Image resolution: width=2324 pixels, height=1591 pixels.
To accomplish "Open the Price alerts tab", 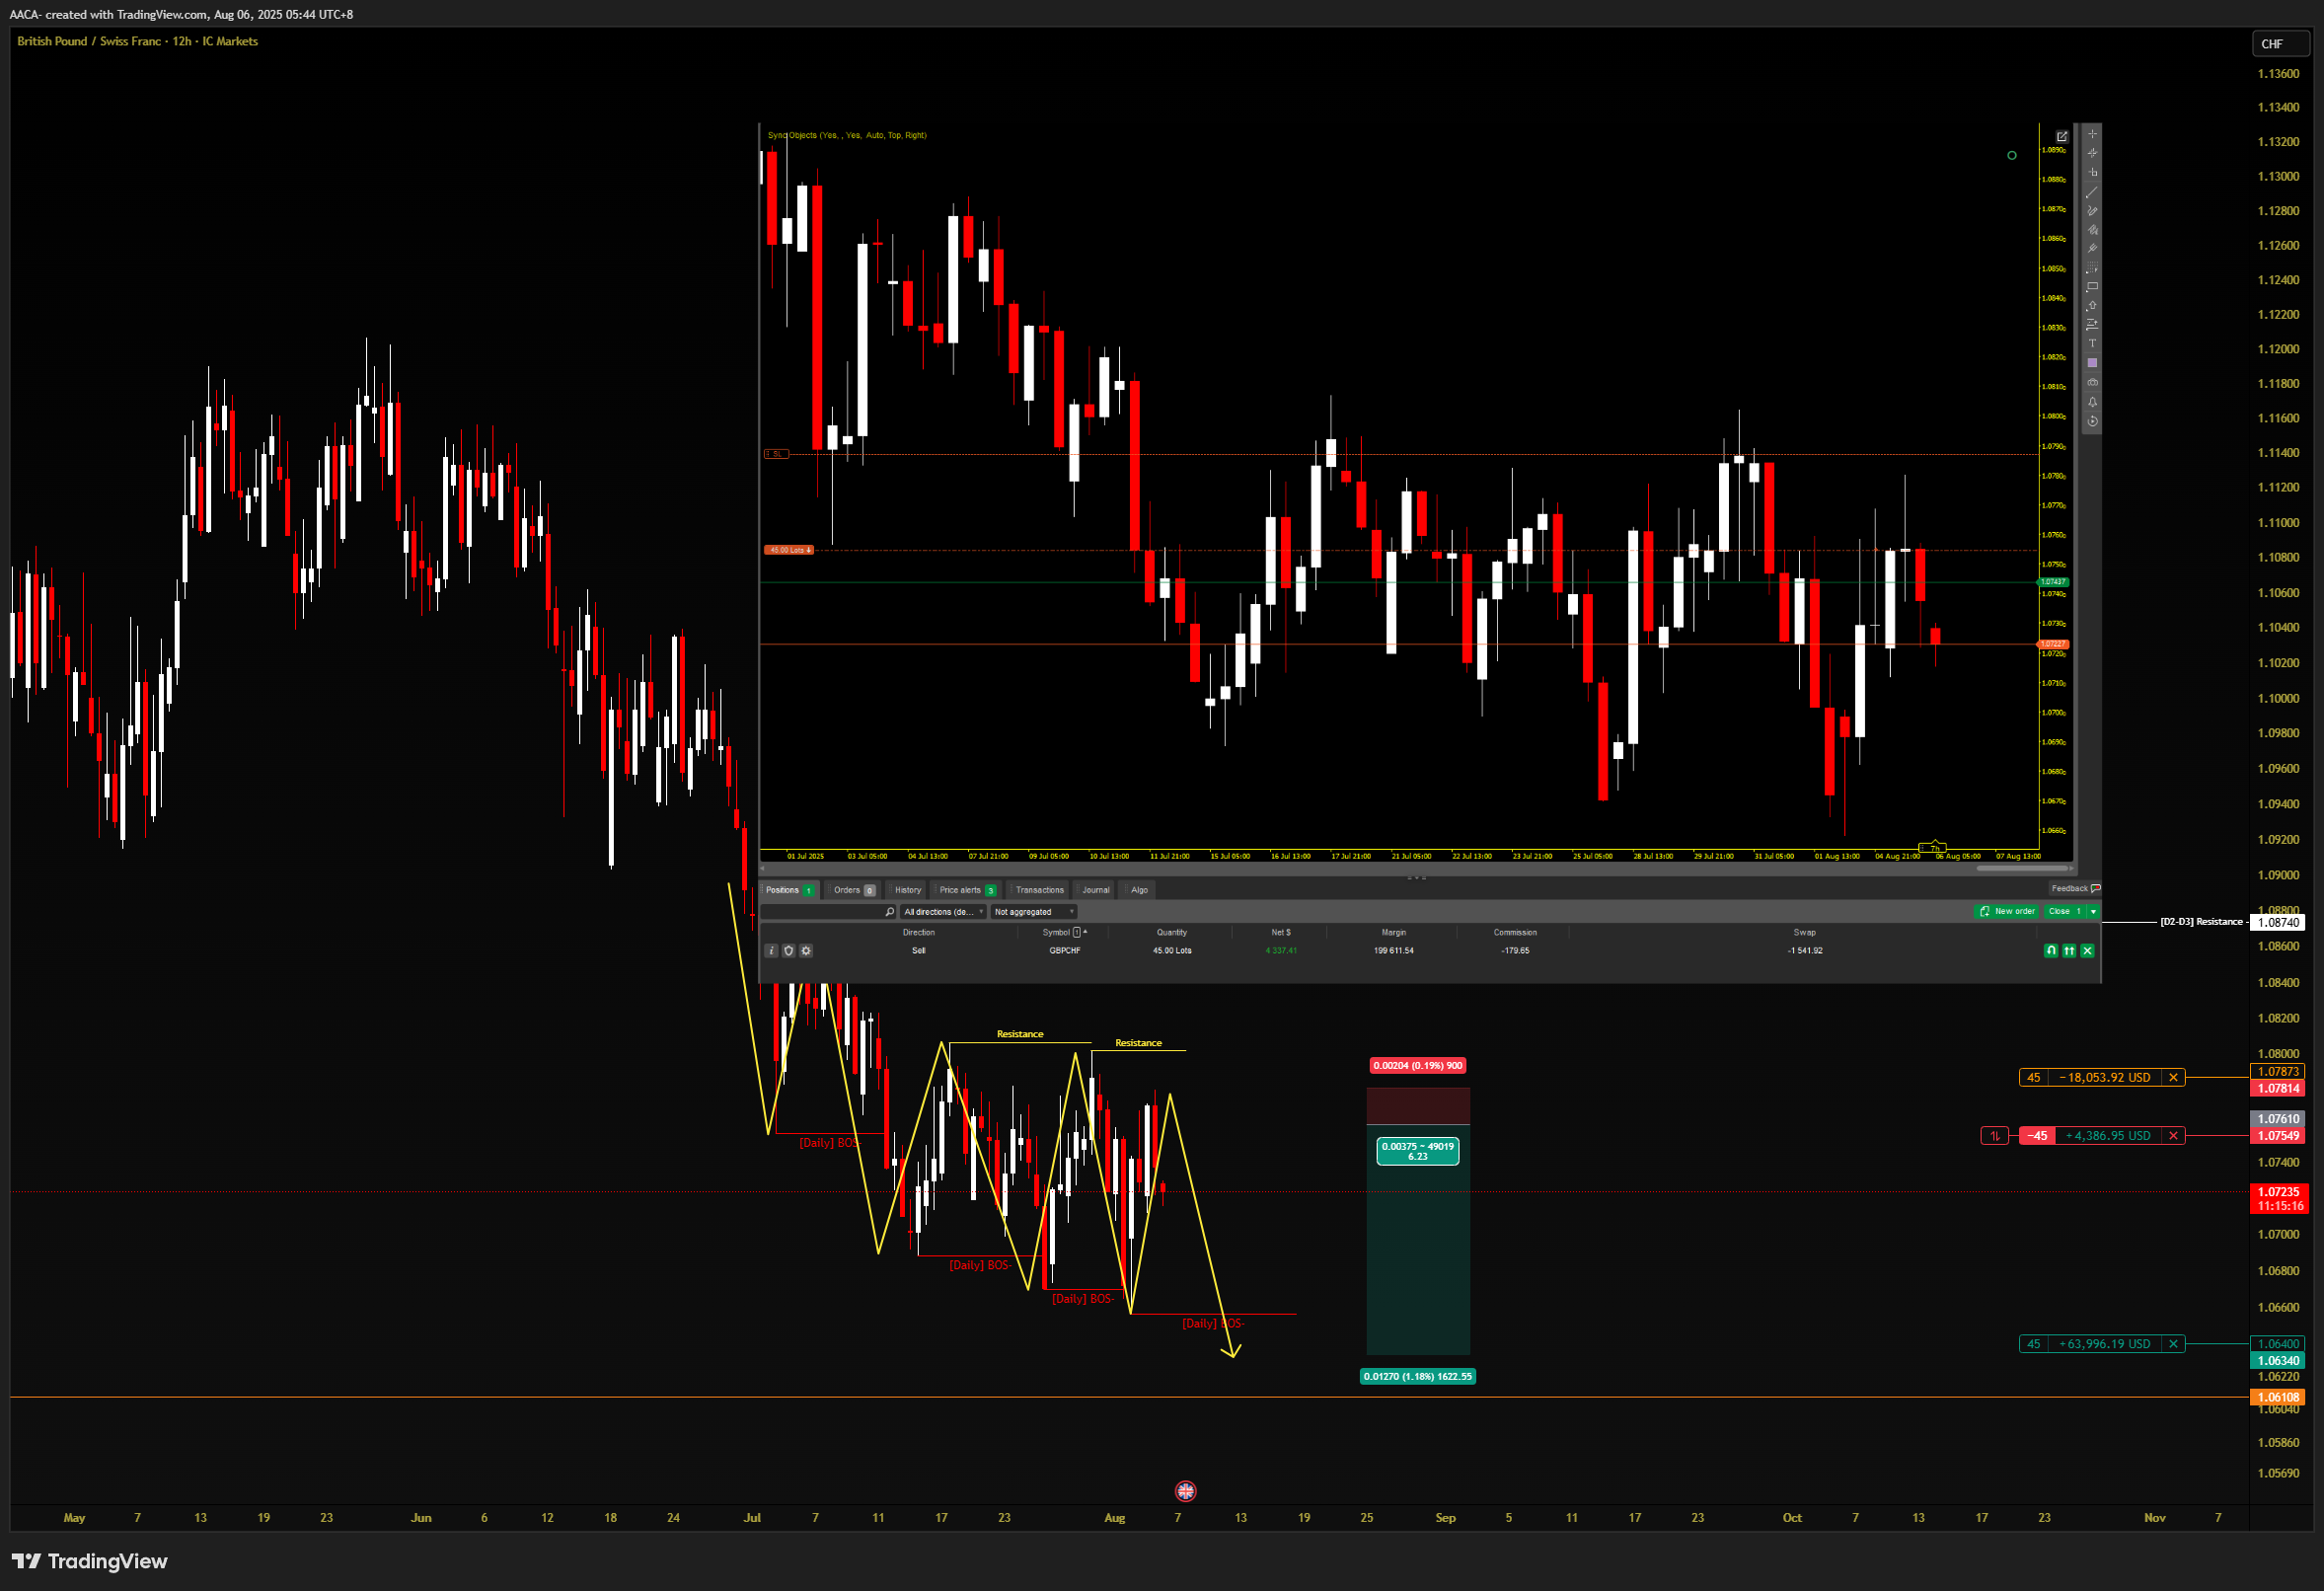I will pyautogui.click(x=967, y=890).
